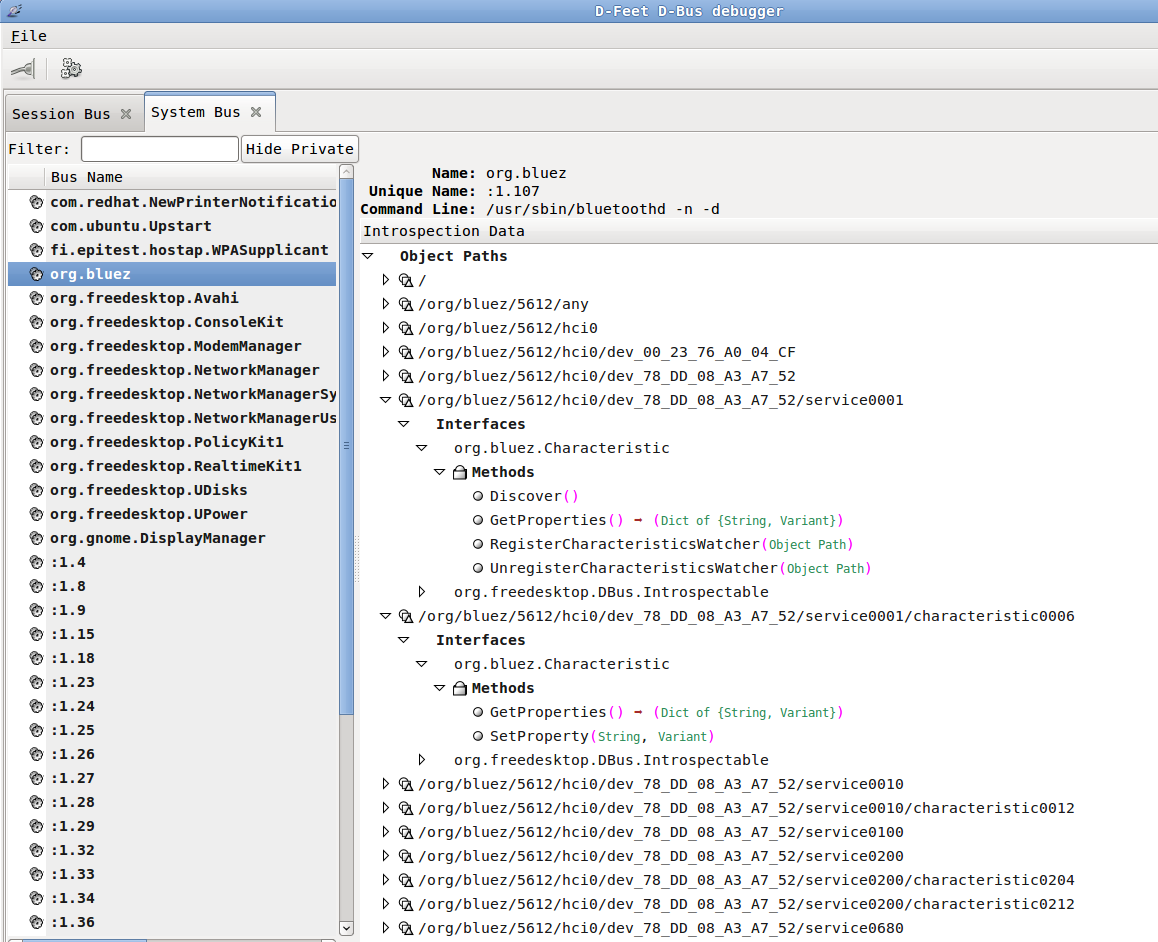Select GetProperties() under characteristic0006
The width and height of the screenshot is (1158, 942).
(666, 712)
